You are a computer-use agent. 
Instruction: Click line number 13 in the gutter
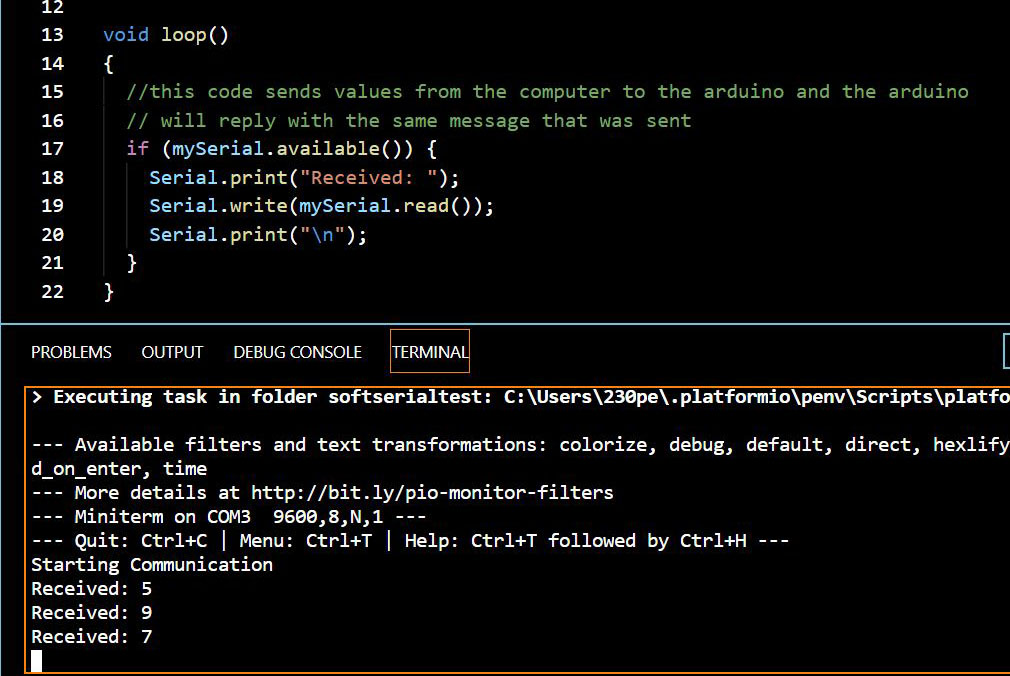[52, 35]
